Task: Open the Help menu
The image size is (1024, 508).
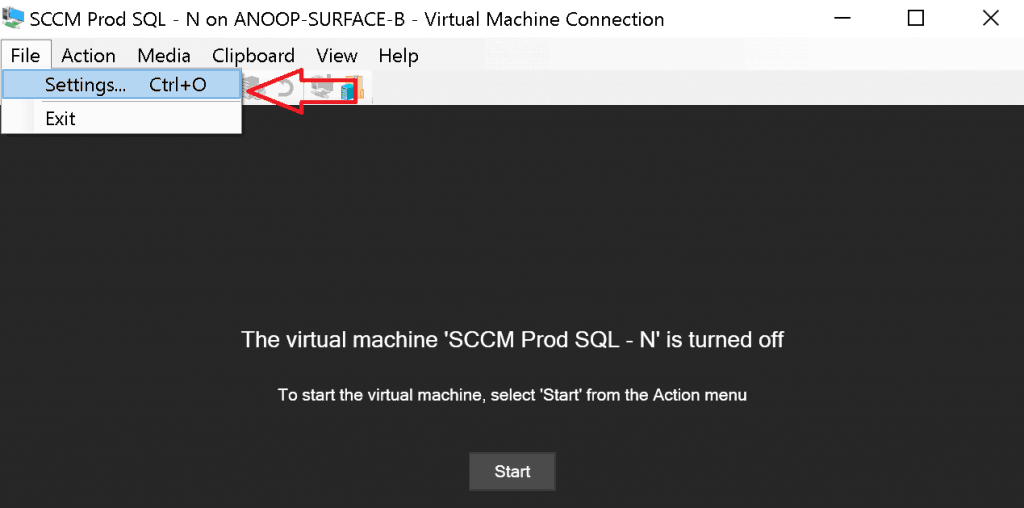Action: (x=398, y=55)
